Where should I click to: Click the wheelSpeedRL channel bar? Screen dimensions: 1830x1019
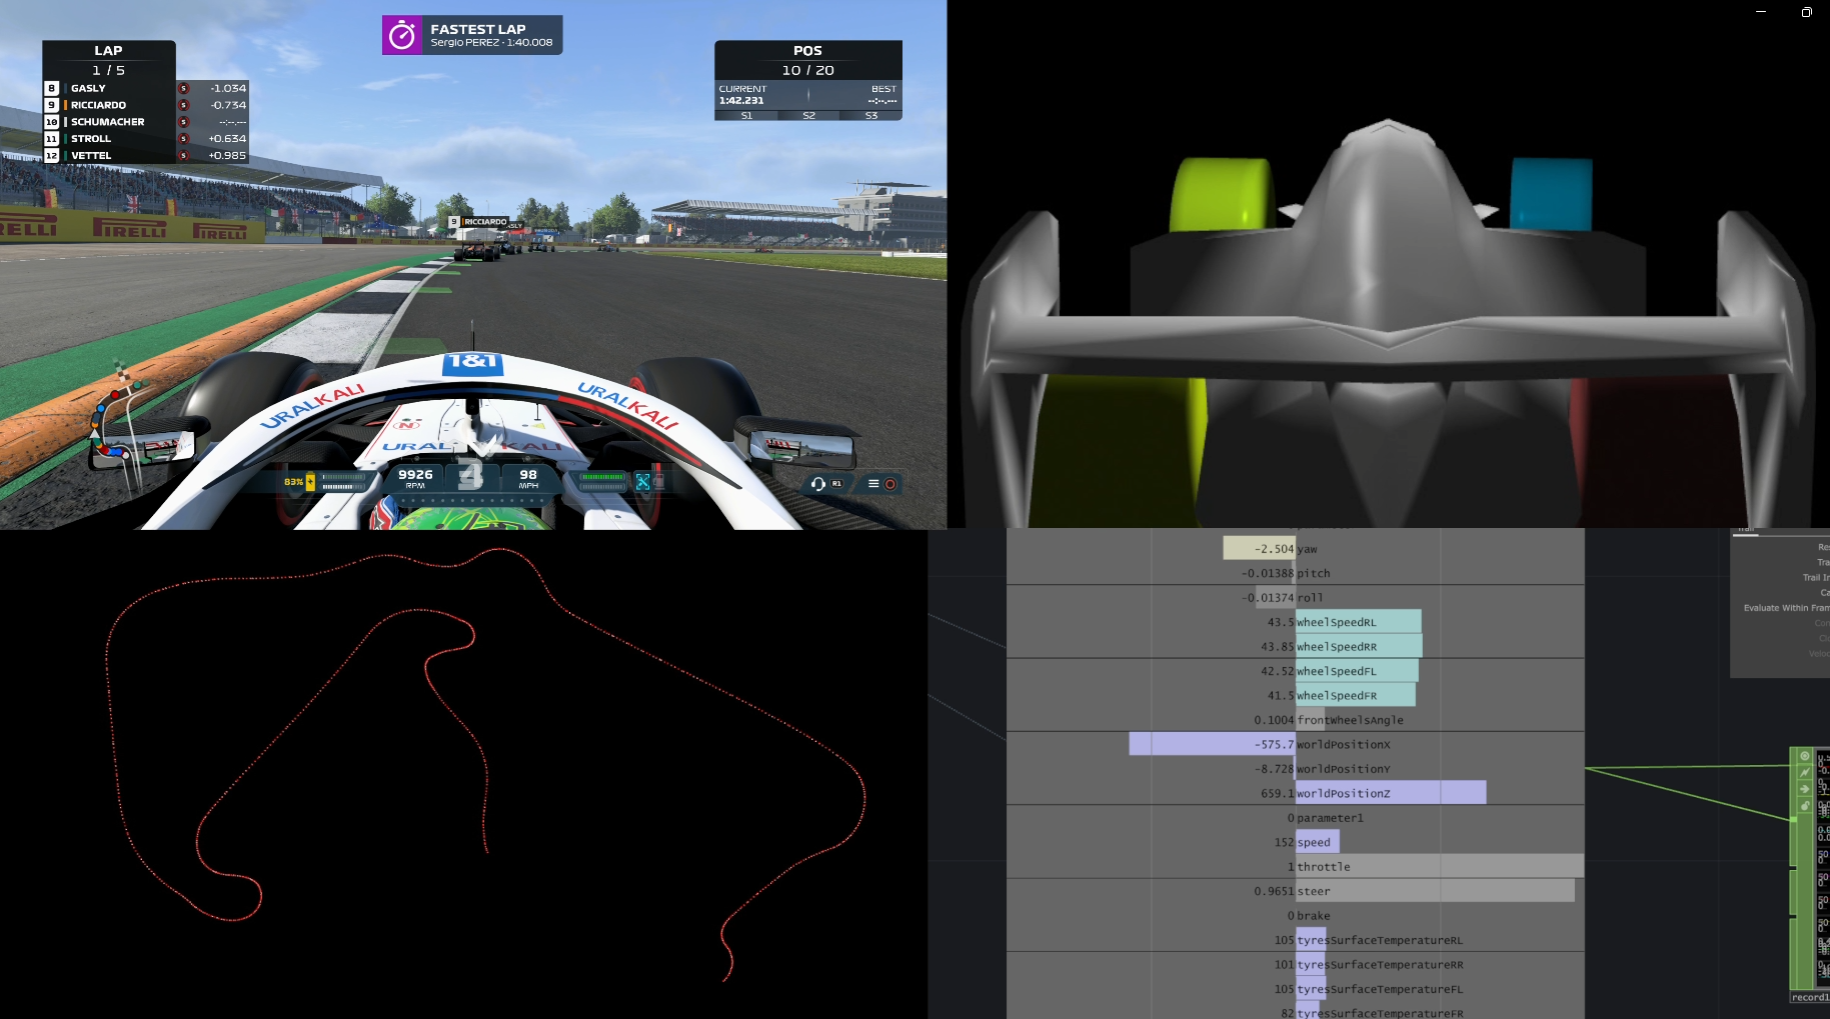click(1358, 622)
